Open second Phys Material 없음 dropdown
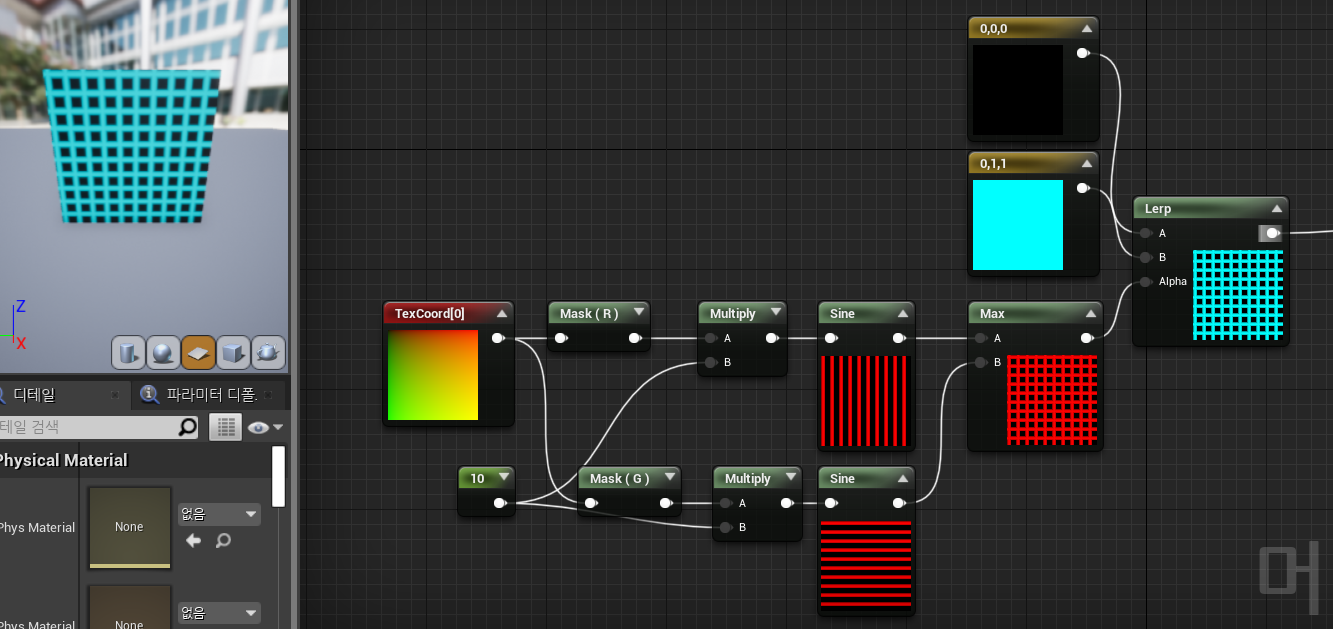The height and width of the screenshot is (629, 1333). (x=219, y=612)
